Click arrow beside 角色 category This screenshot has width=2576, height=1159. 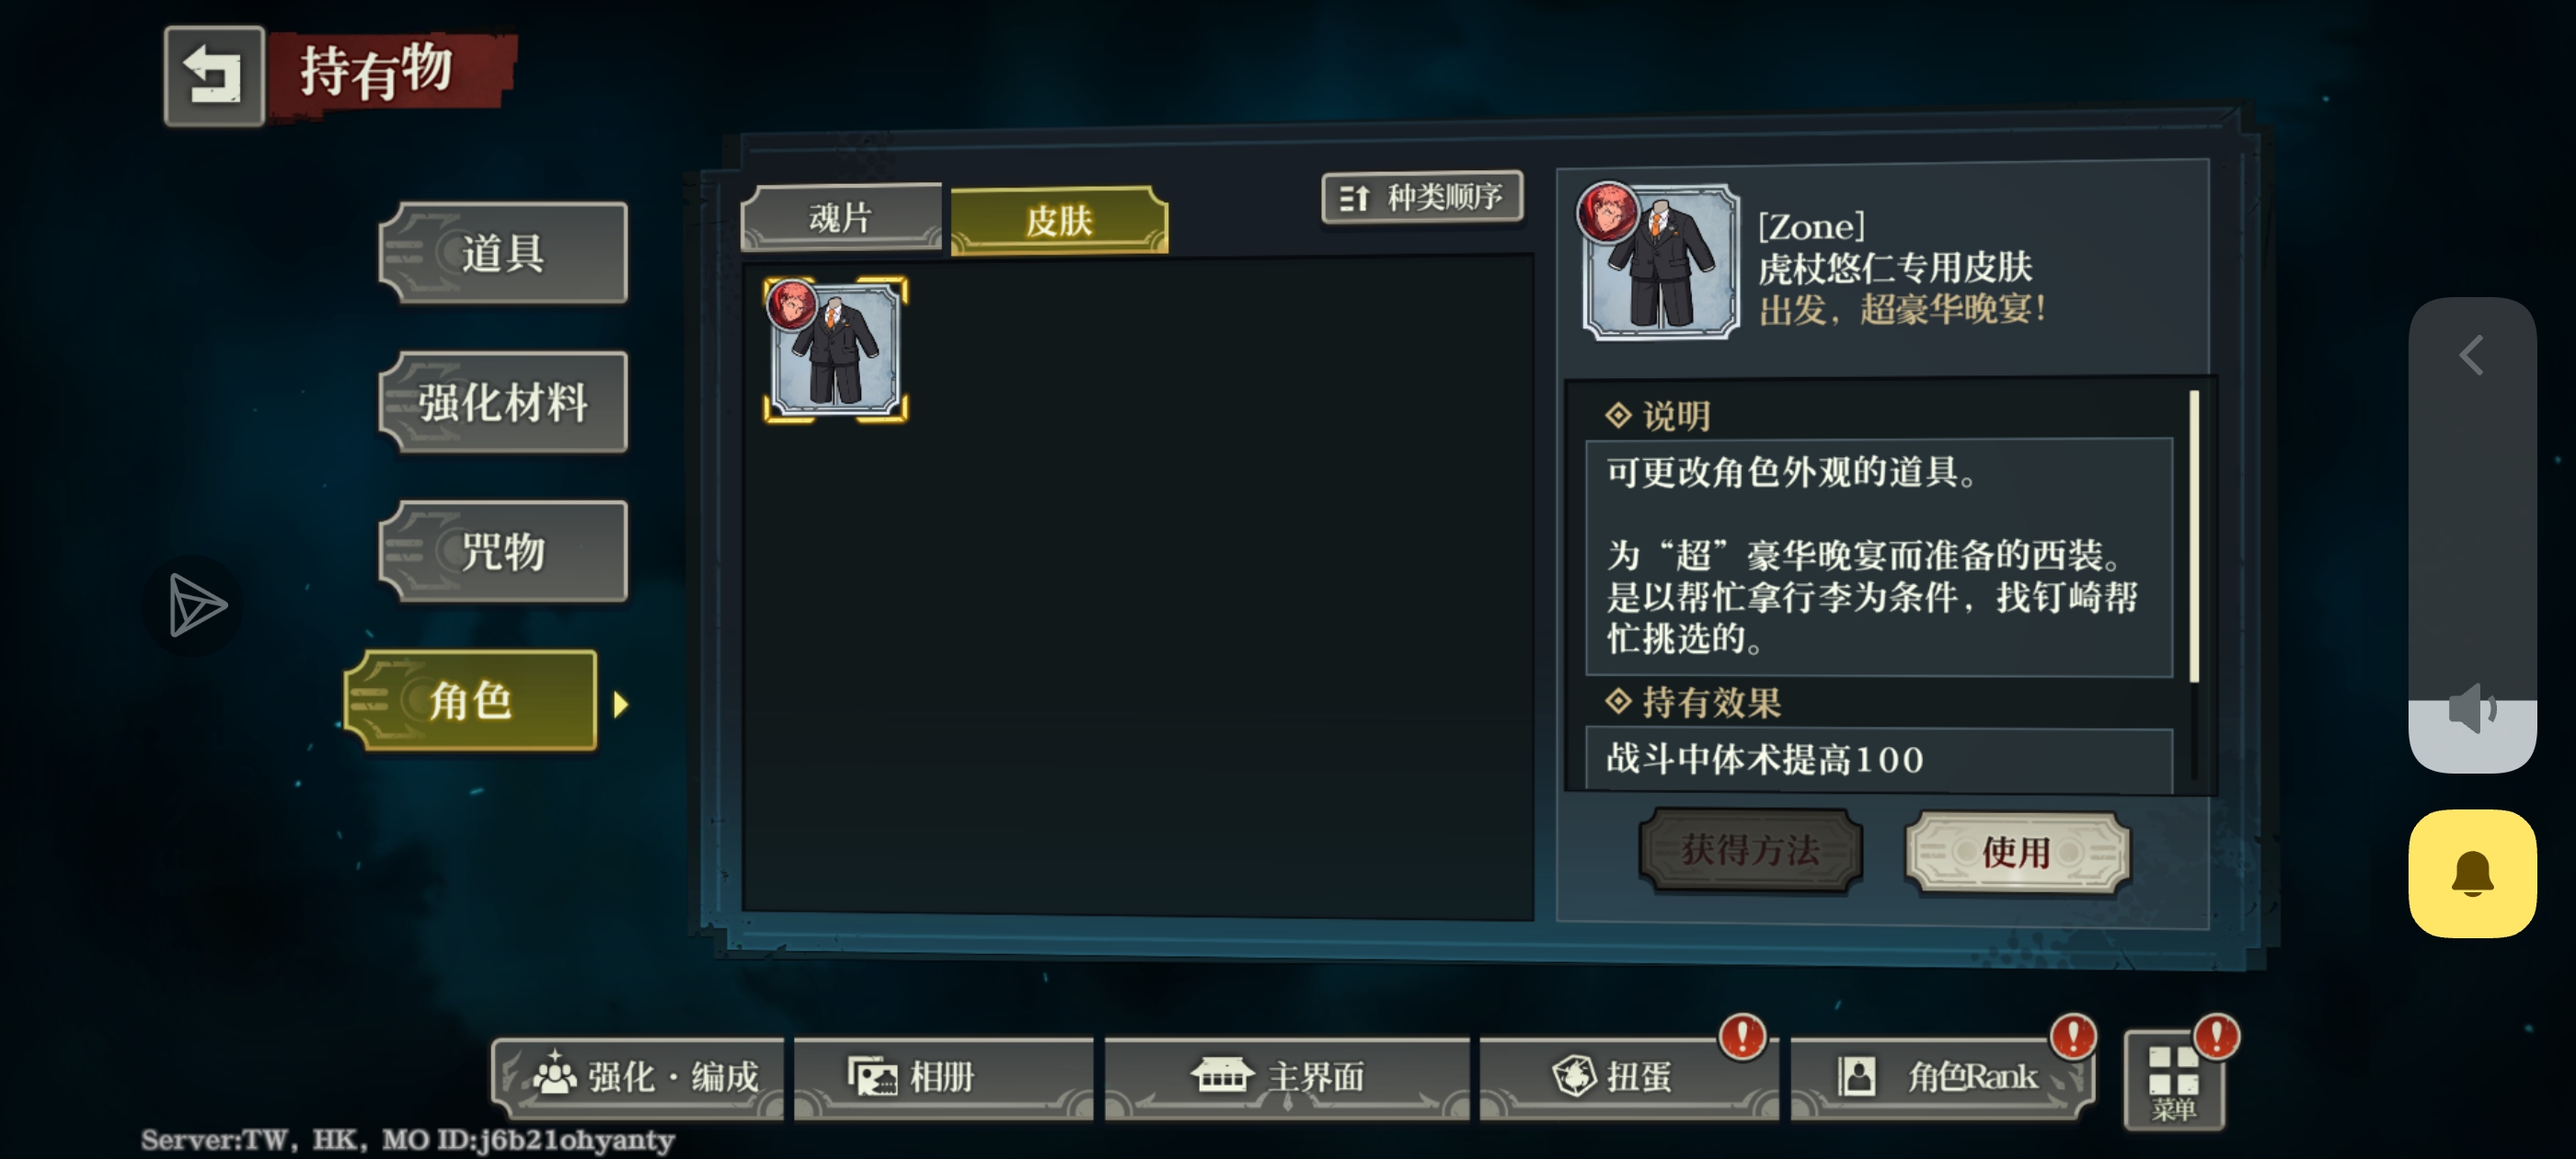(621, 705)
